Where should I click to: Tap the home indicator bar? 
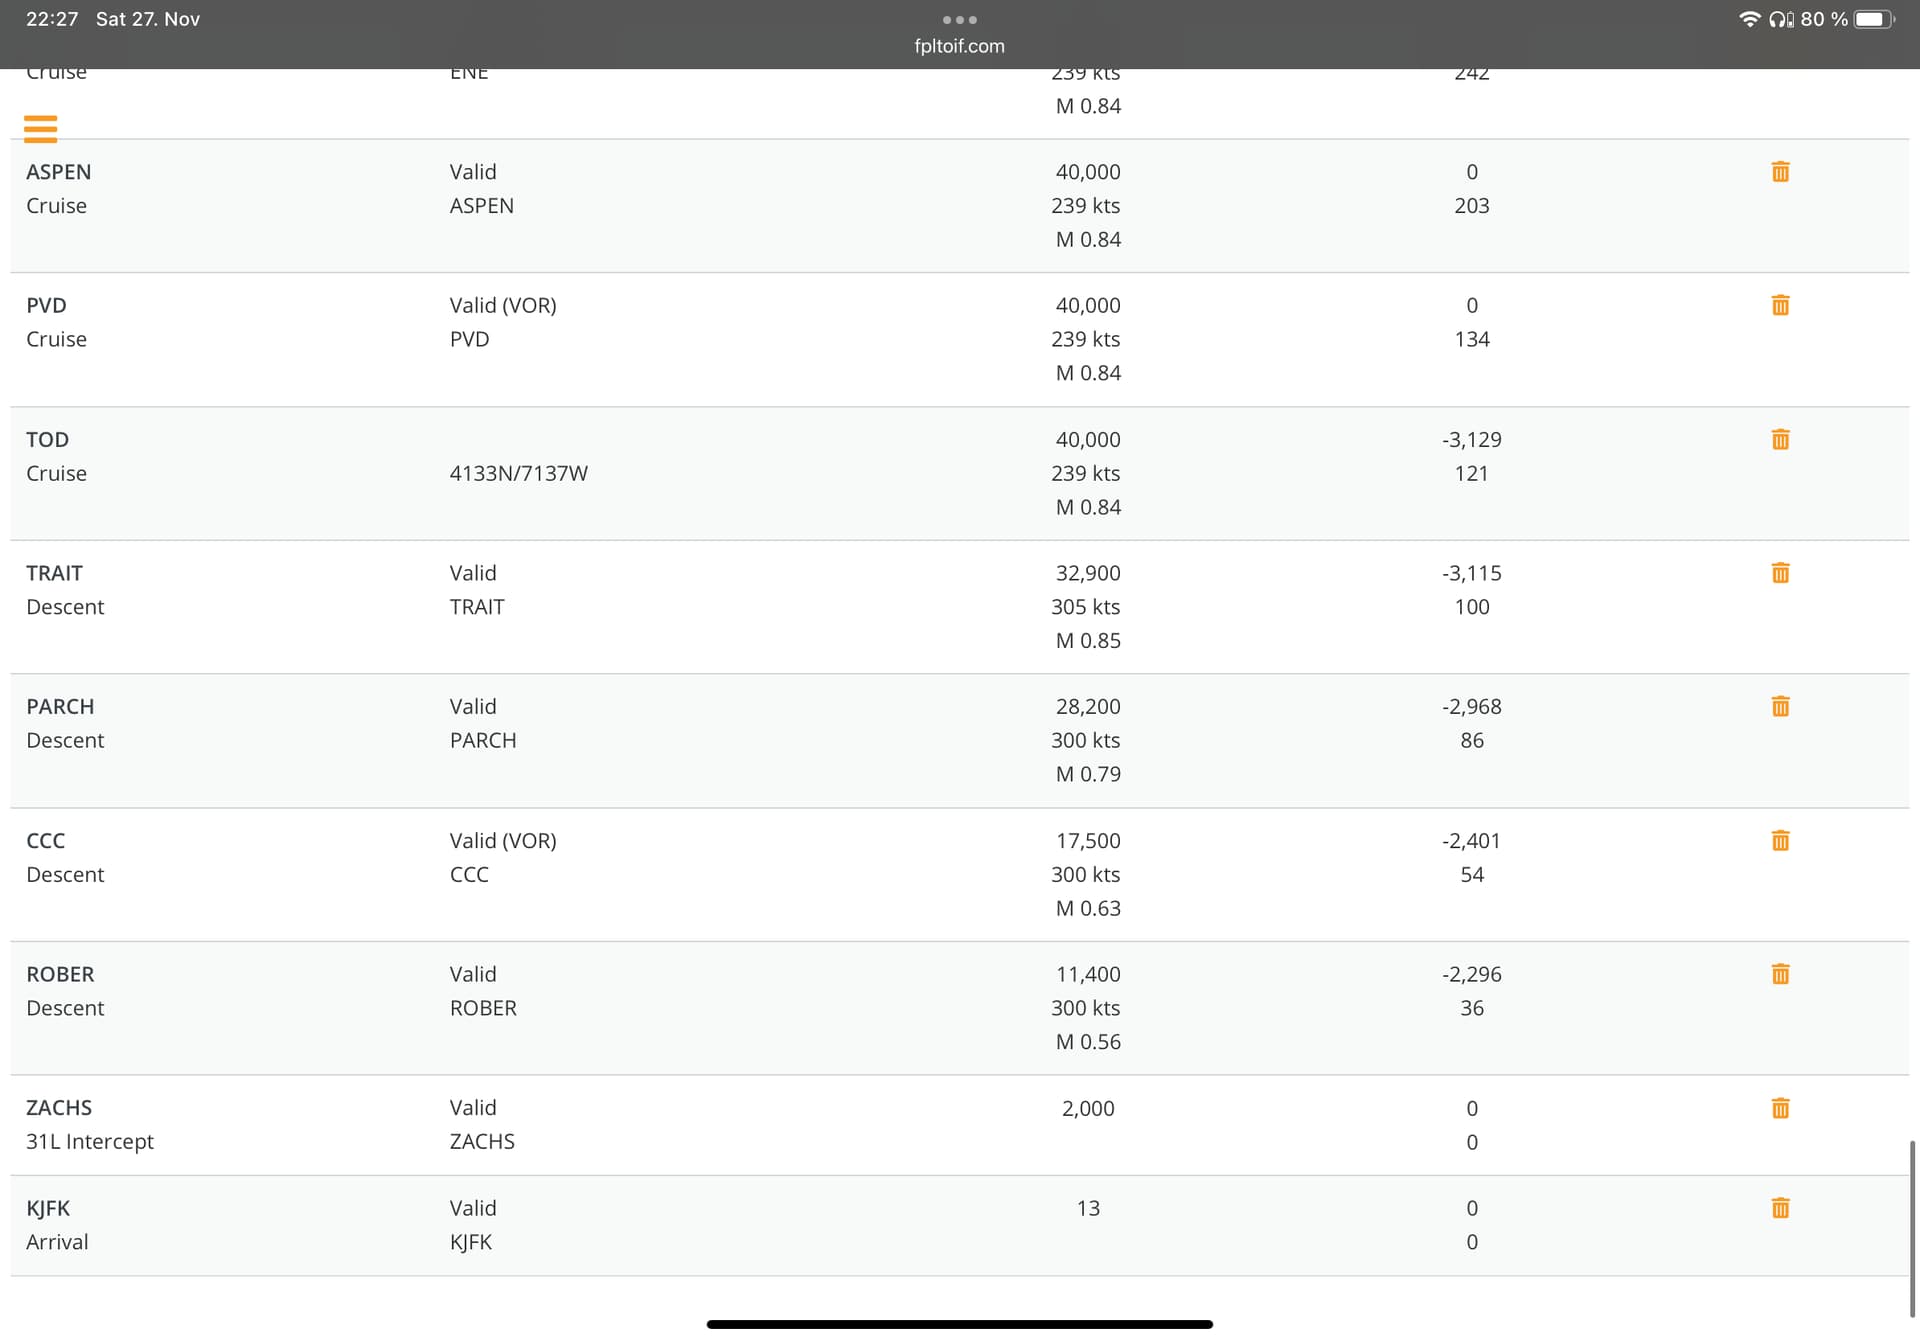959,1324
